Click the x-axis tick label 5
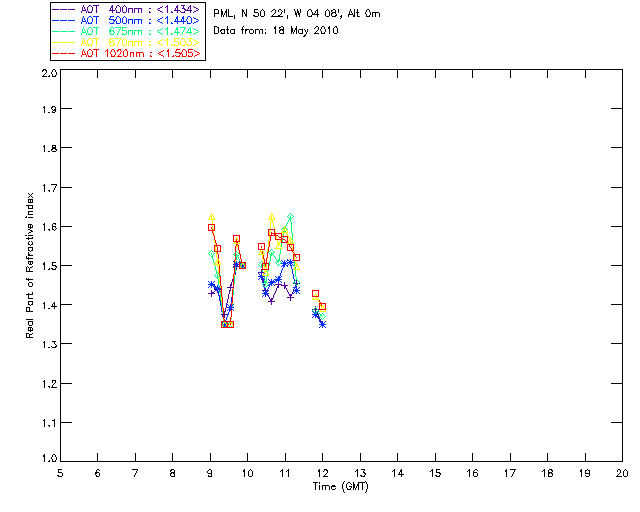The image size is (640, 512). click(60, 473)
